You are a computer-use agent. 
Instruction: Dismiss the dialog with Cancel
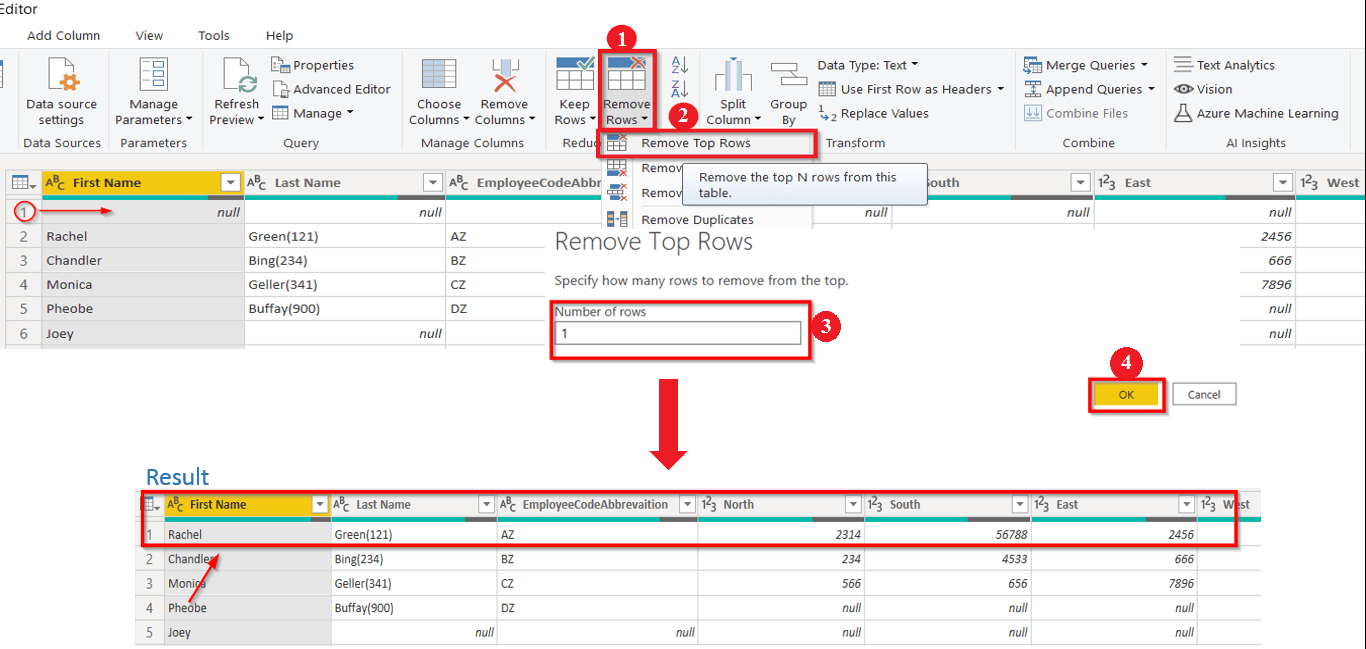1204,393
